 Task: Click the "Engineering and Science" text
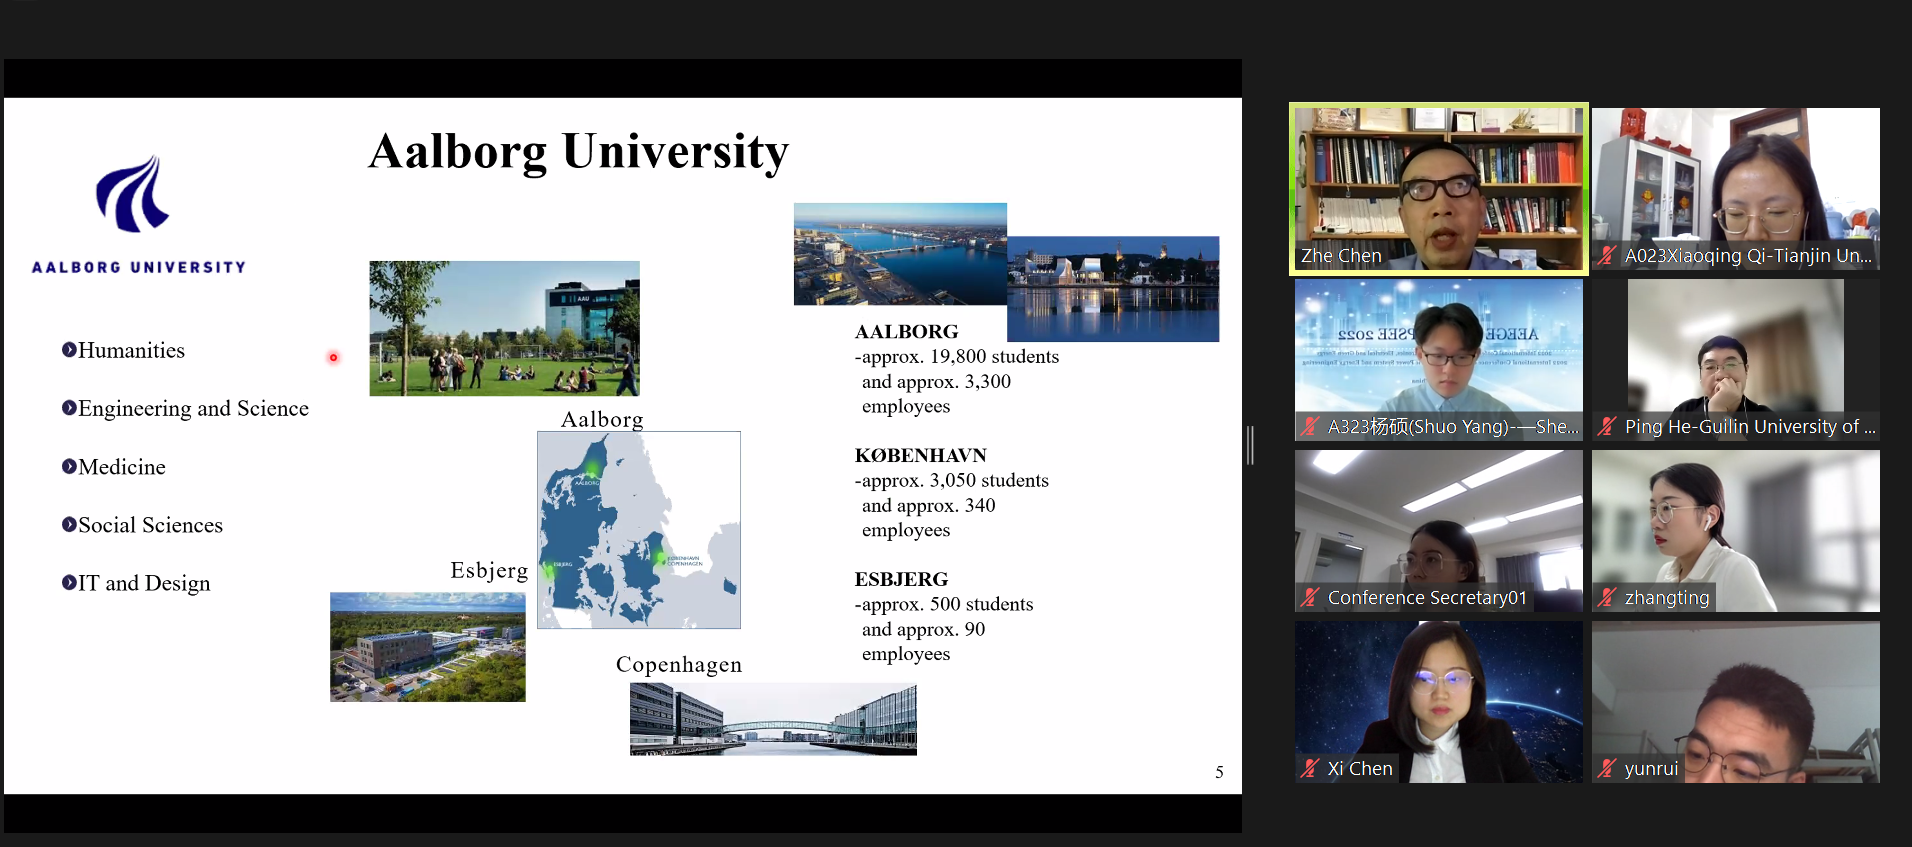click(x=194, y=408)
